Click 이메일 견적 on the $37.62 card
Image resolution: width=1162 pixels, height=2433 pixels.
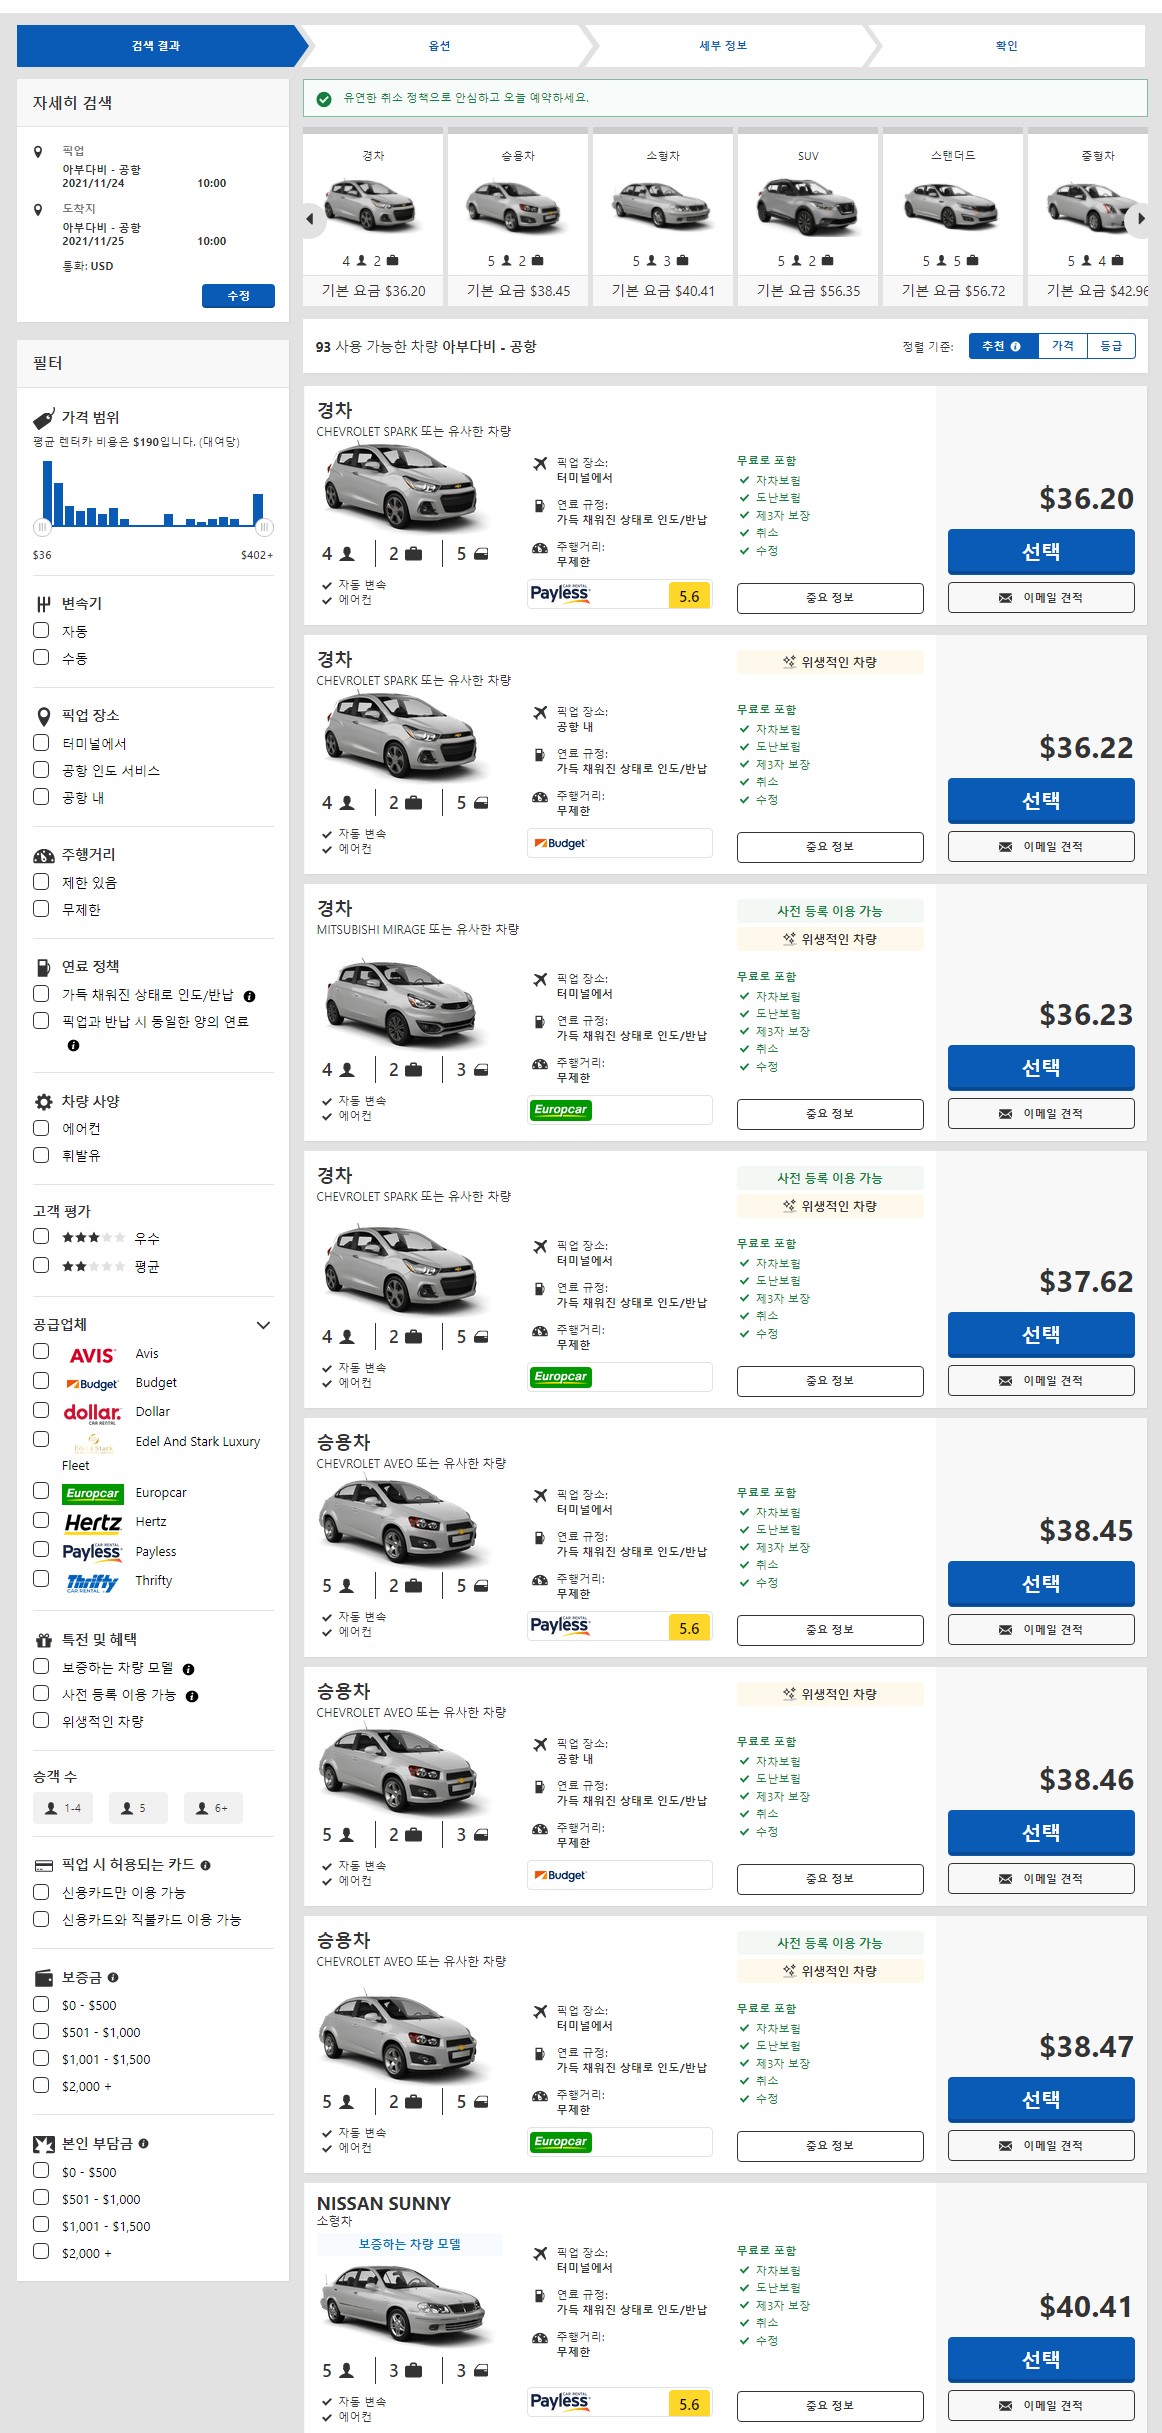[1041, 1381]
